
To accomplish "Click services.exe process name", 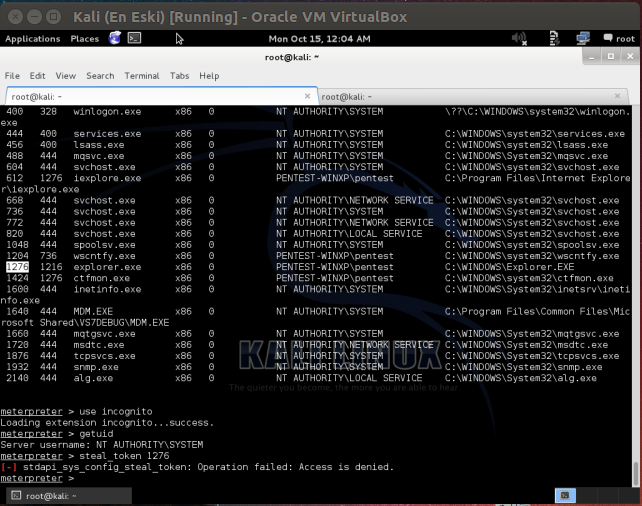I will pyautogui.click(x=107, y=134).
